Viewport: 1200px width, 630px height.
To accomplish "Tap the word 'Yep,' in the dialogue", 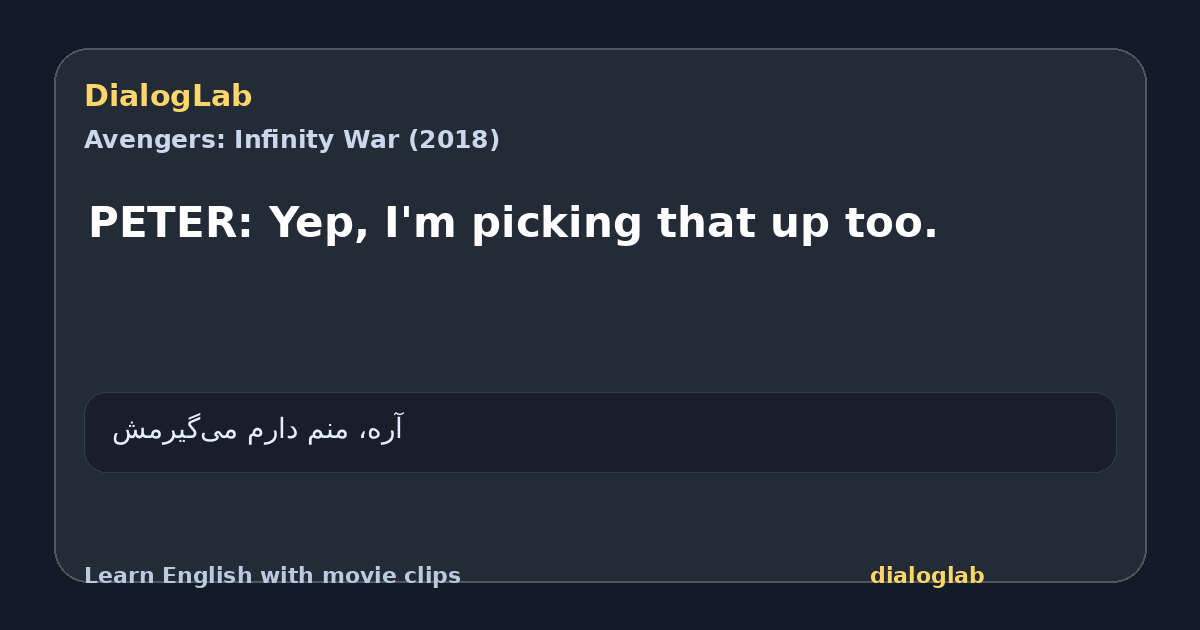I will [x=320, y=225].
